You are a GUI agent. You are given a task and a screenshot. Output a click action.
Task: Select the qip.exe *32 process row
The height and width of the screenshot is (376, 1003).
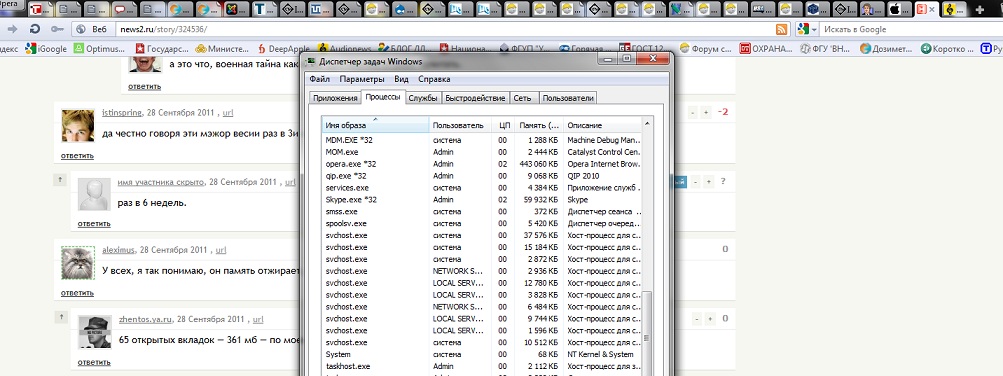point(481,176)
